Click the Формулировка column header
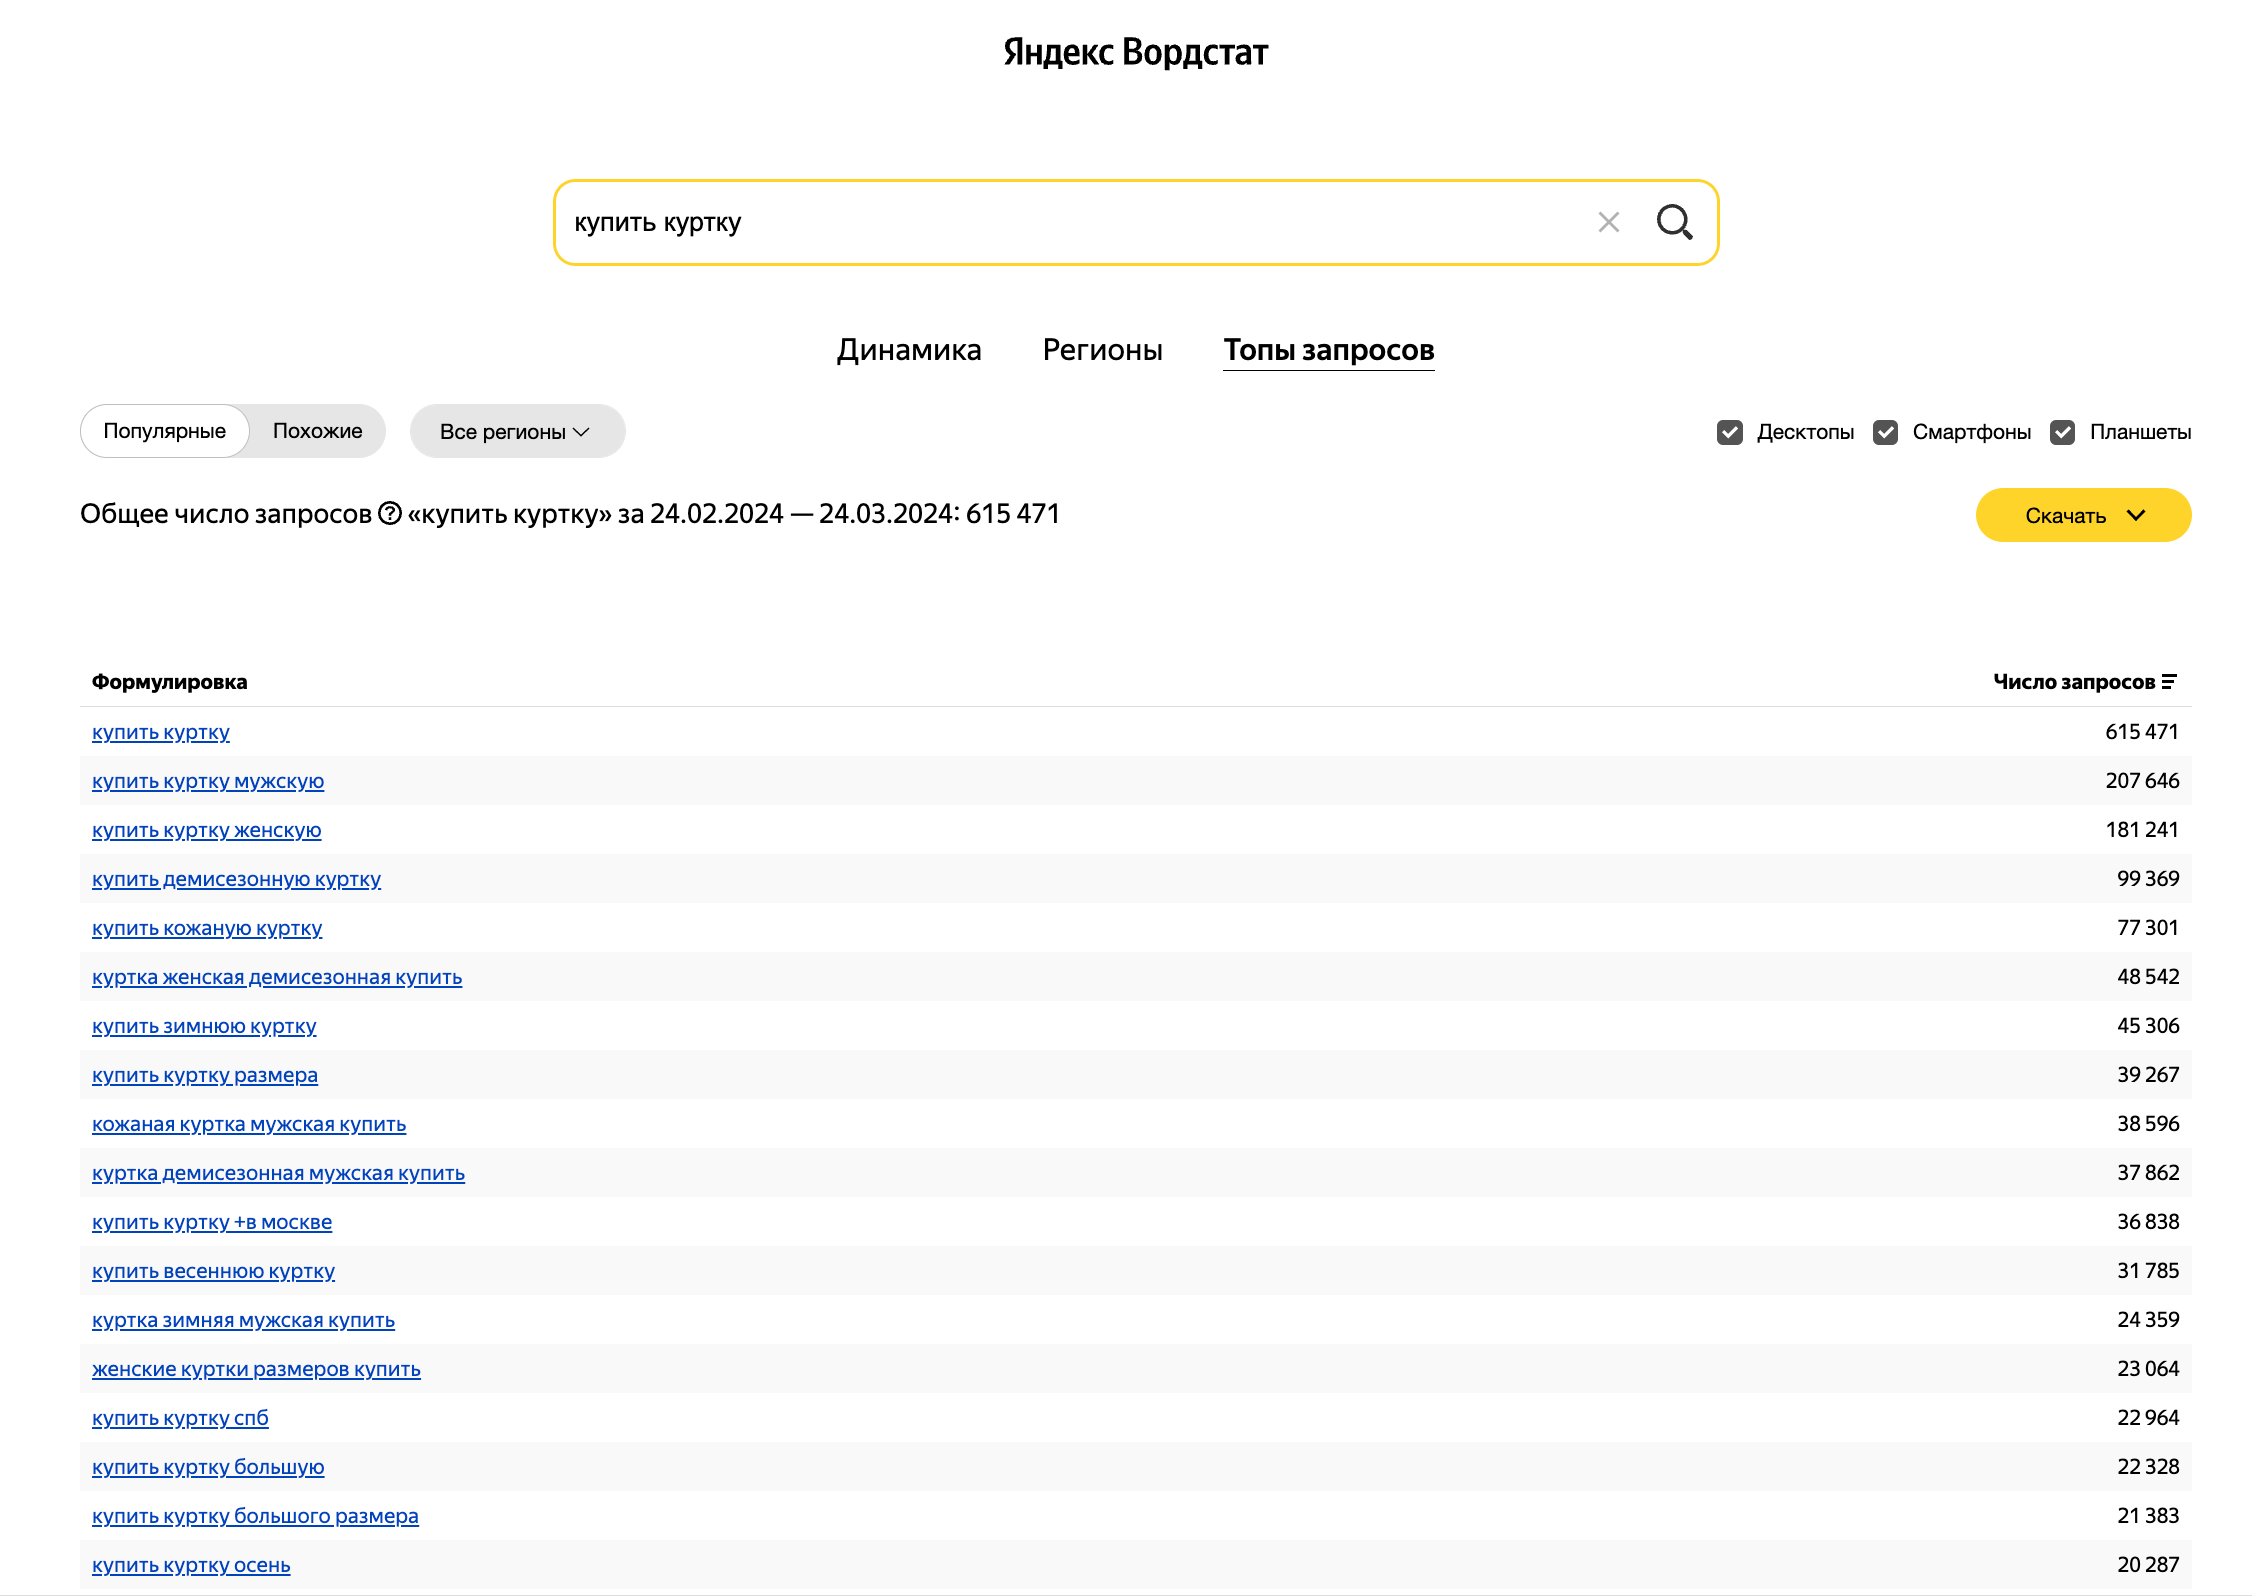 point(169,682)
